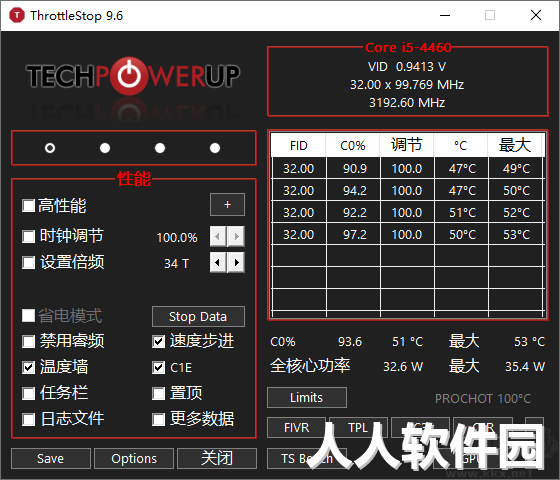The width and height of the screenshot is (560, 480).
Task: Enable the 设置倍频 checkbox
Action: 28,262
